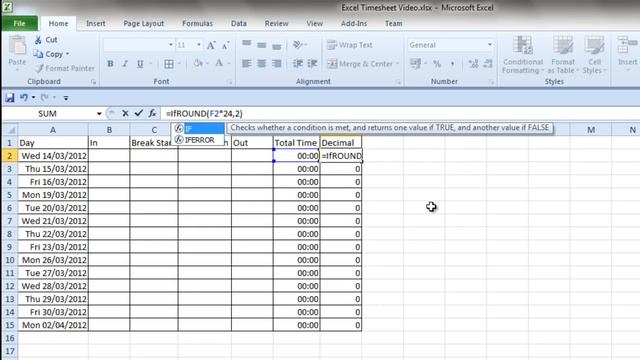Click Merge & Center button
Viewport: 640px width, 360px height.
pos(360,64)
